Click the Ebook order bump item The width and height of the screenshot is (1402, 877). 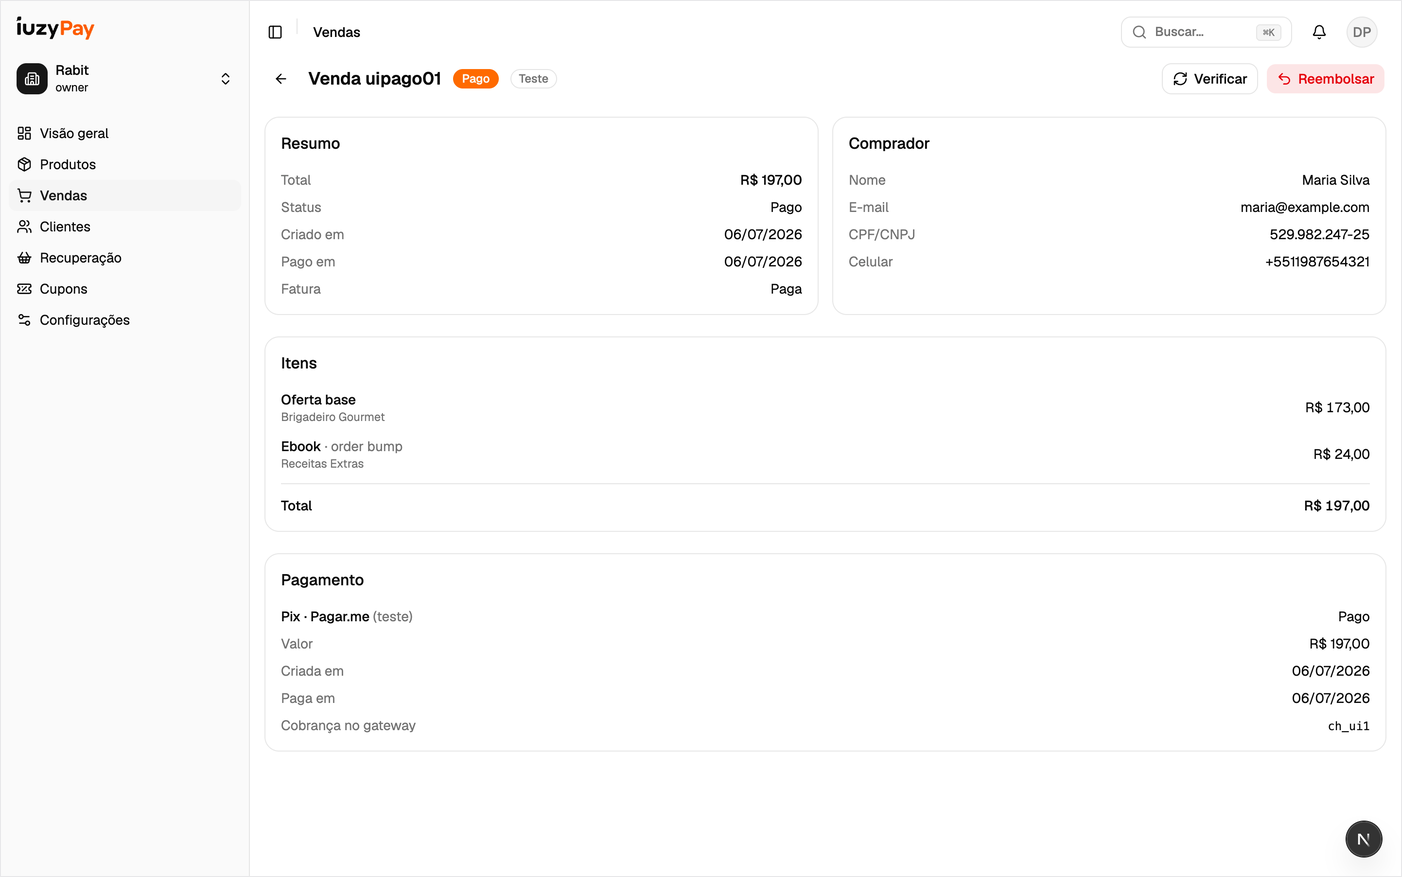[342, 446]
